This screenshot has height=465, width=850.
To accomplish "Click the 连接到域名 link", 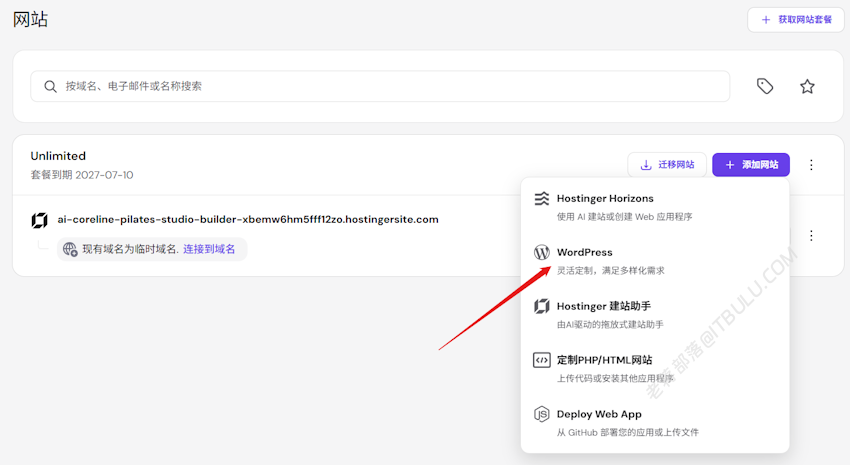I will pyautogui.click(x=209, y=249).
